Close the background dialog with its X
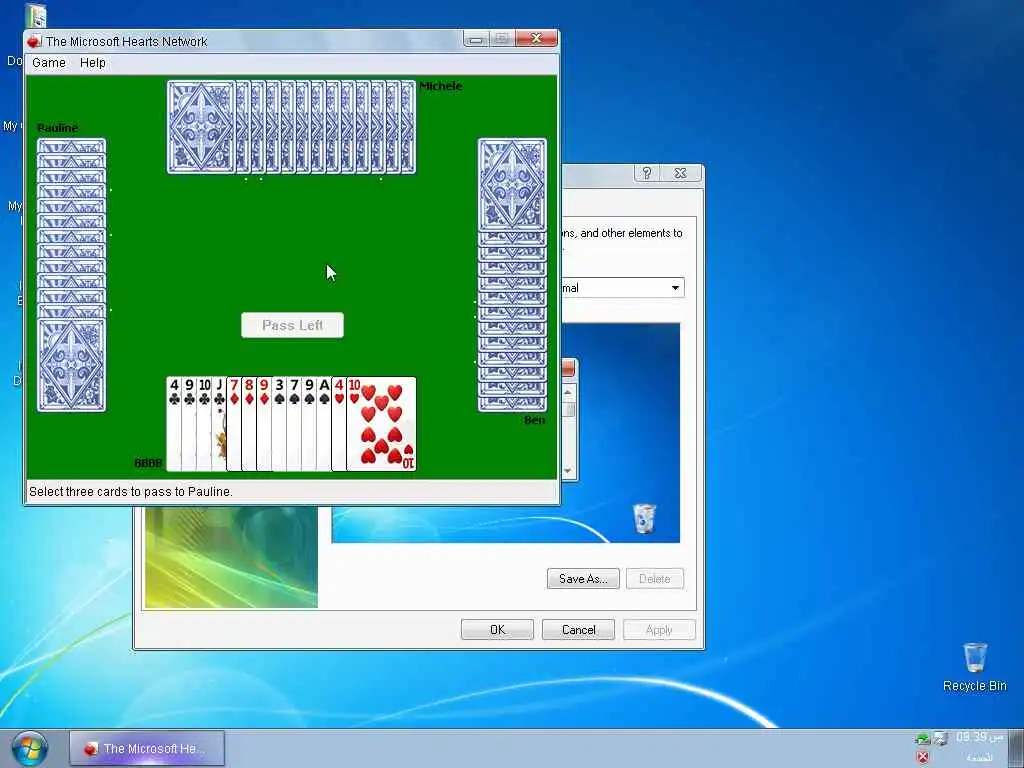 (x=680, y=173)
